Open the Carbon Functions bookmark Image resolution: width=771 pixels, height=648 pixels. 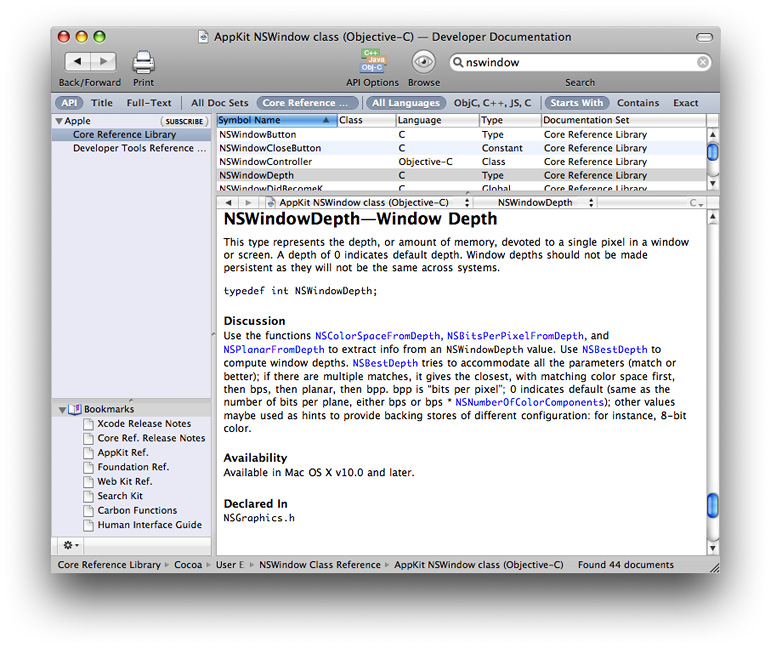[137, 510]
